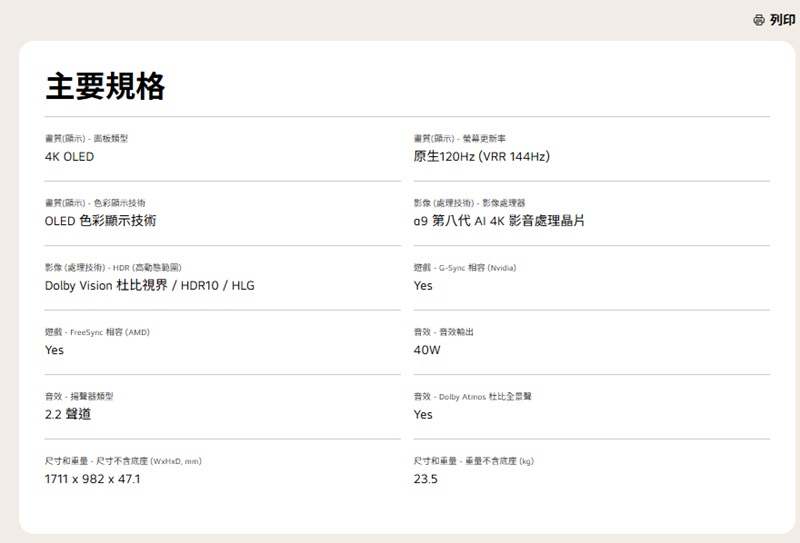Select the 主要規格 heading
Viewport: 800px width, 543px height.
pyautogui.click(x=105, y=87)
